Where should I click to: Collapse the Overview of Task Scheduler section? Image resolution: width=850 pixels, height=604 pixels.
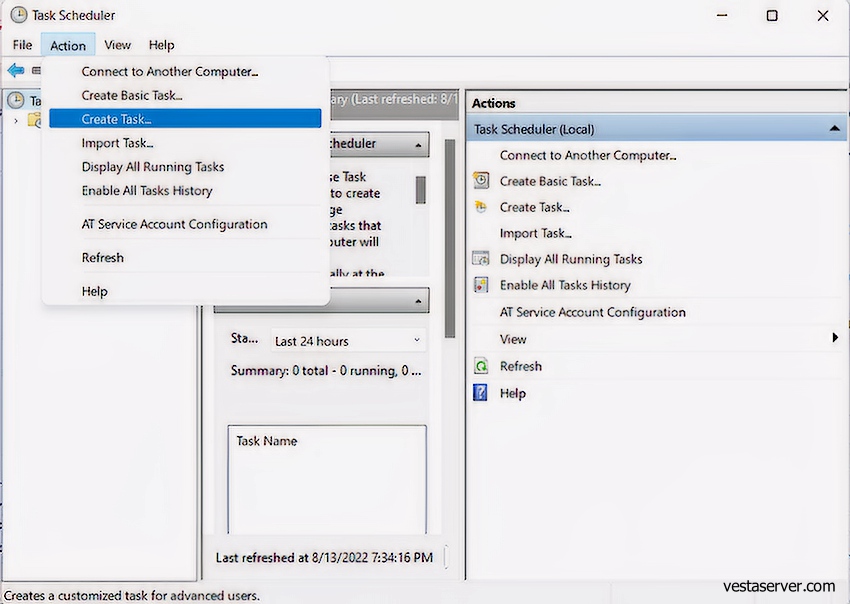[418, 145]
